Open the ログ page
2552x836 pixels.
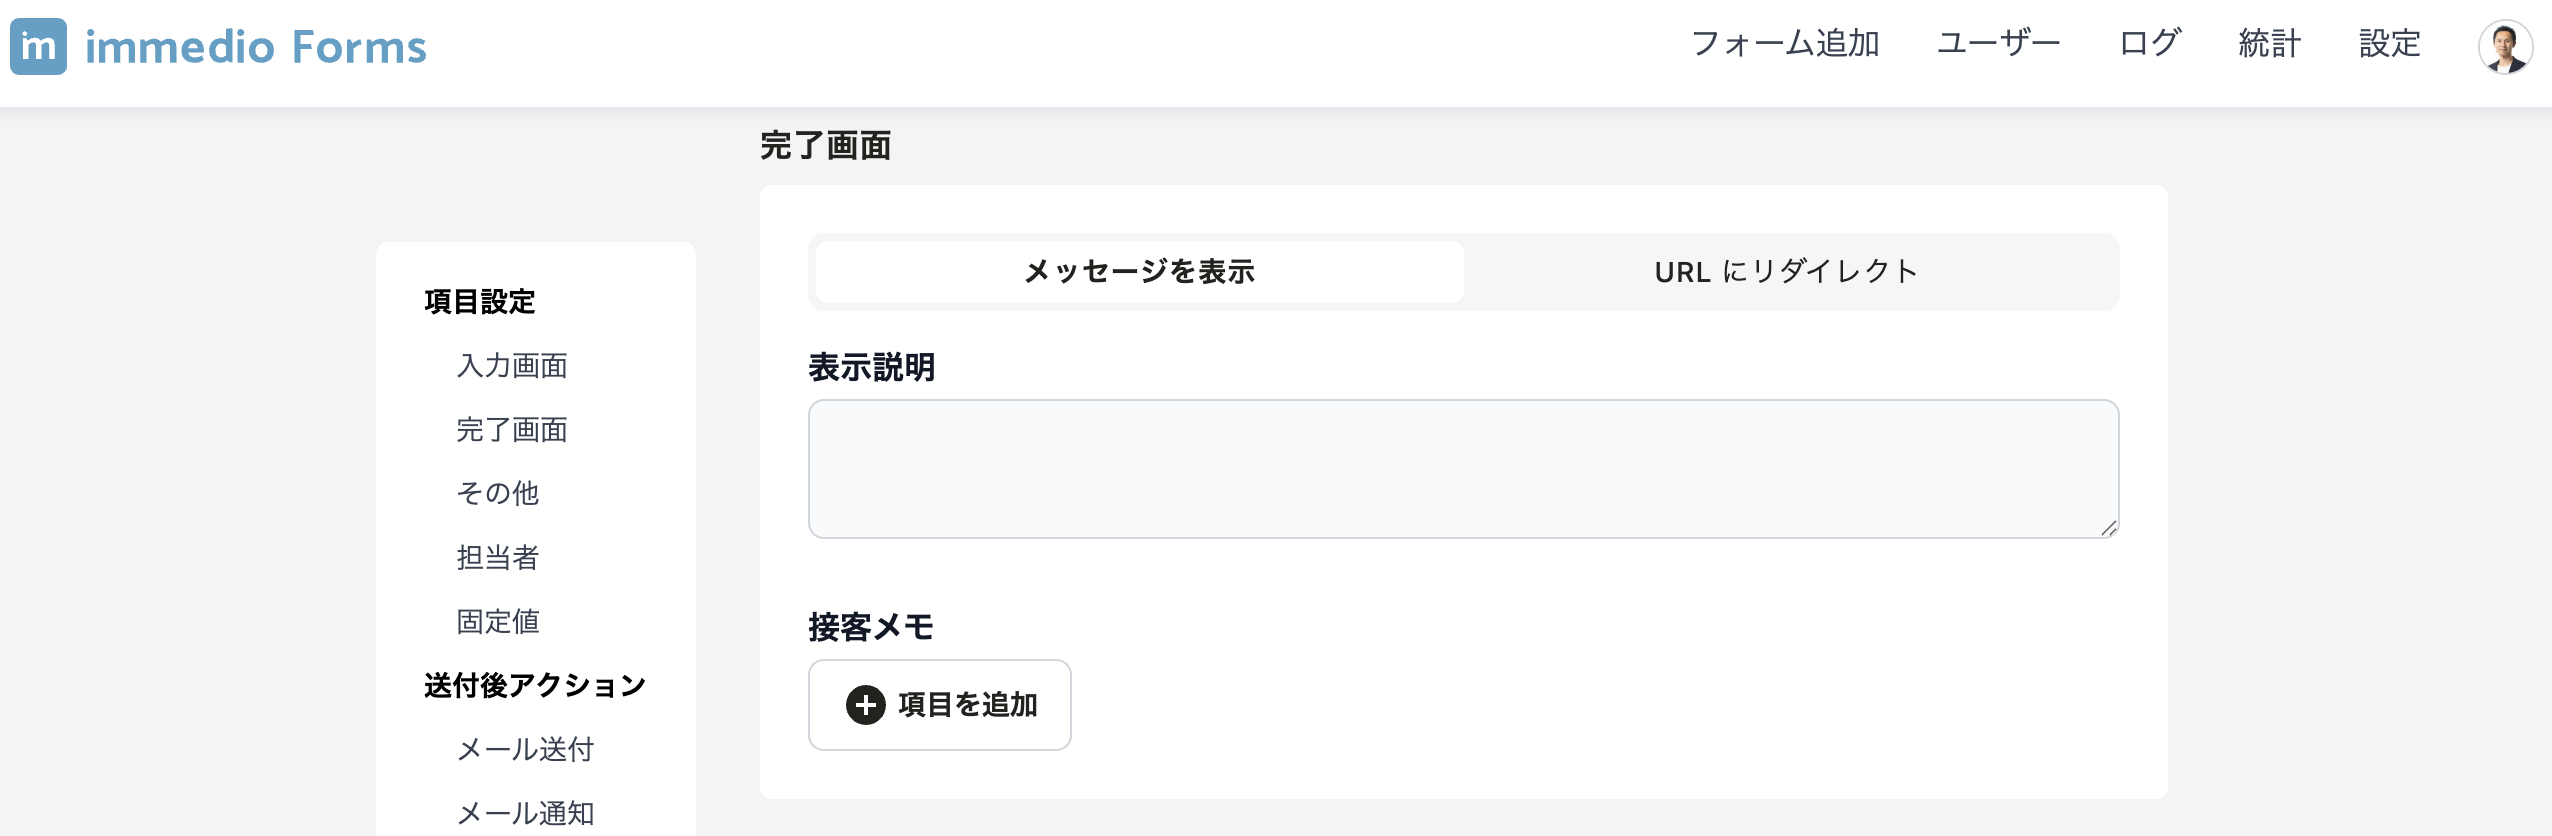tap(2149, 44)
